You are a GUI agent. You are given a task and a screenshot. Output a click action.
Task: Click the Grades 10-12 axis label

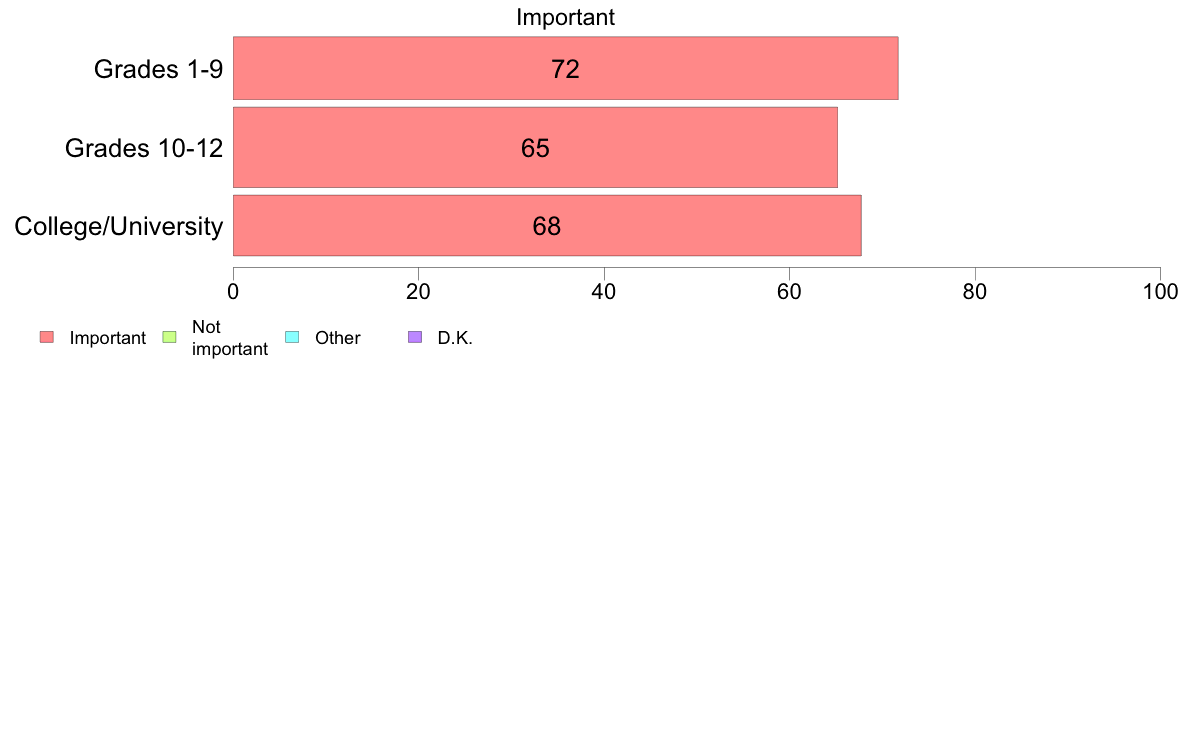(x=144, y=148)
